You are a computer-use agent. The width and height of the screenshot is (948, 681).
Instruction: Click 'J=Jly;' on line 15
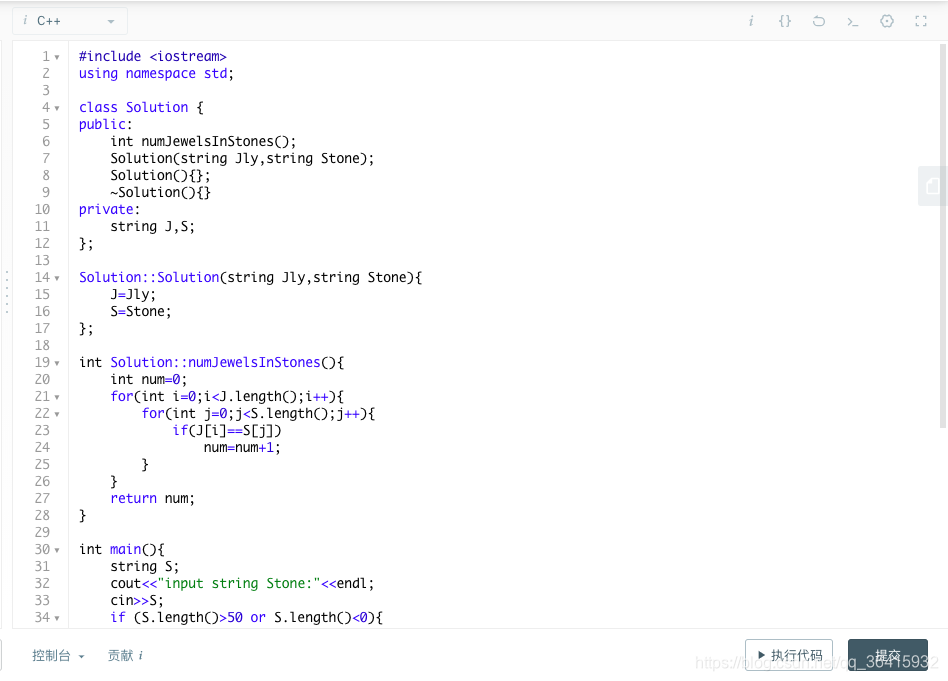tap(133, 295)
